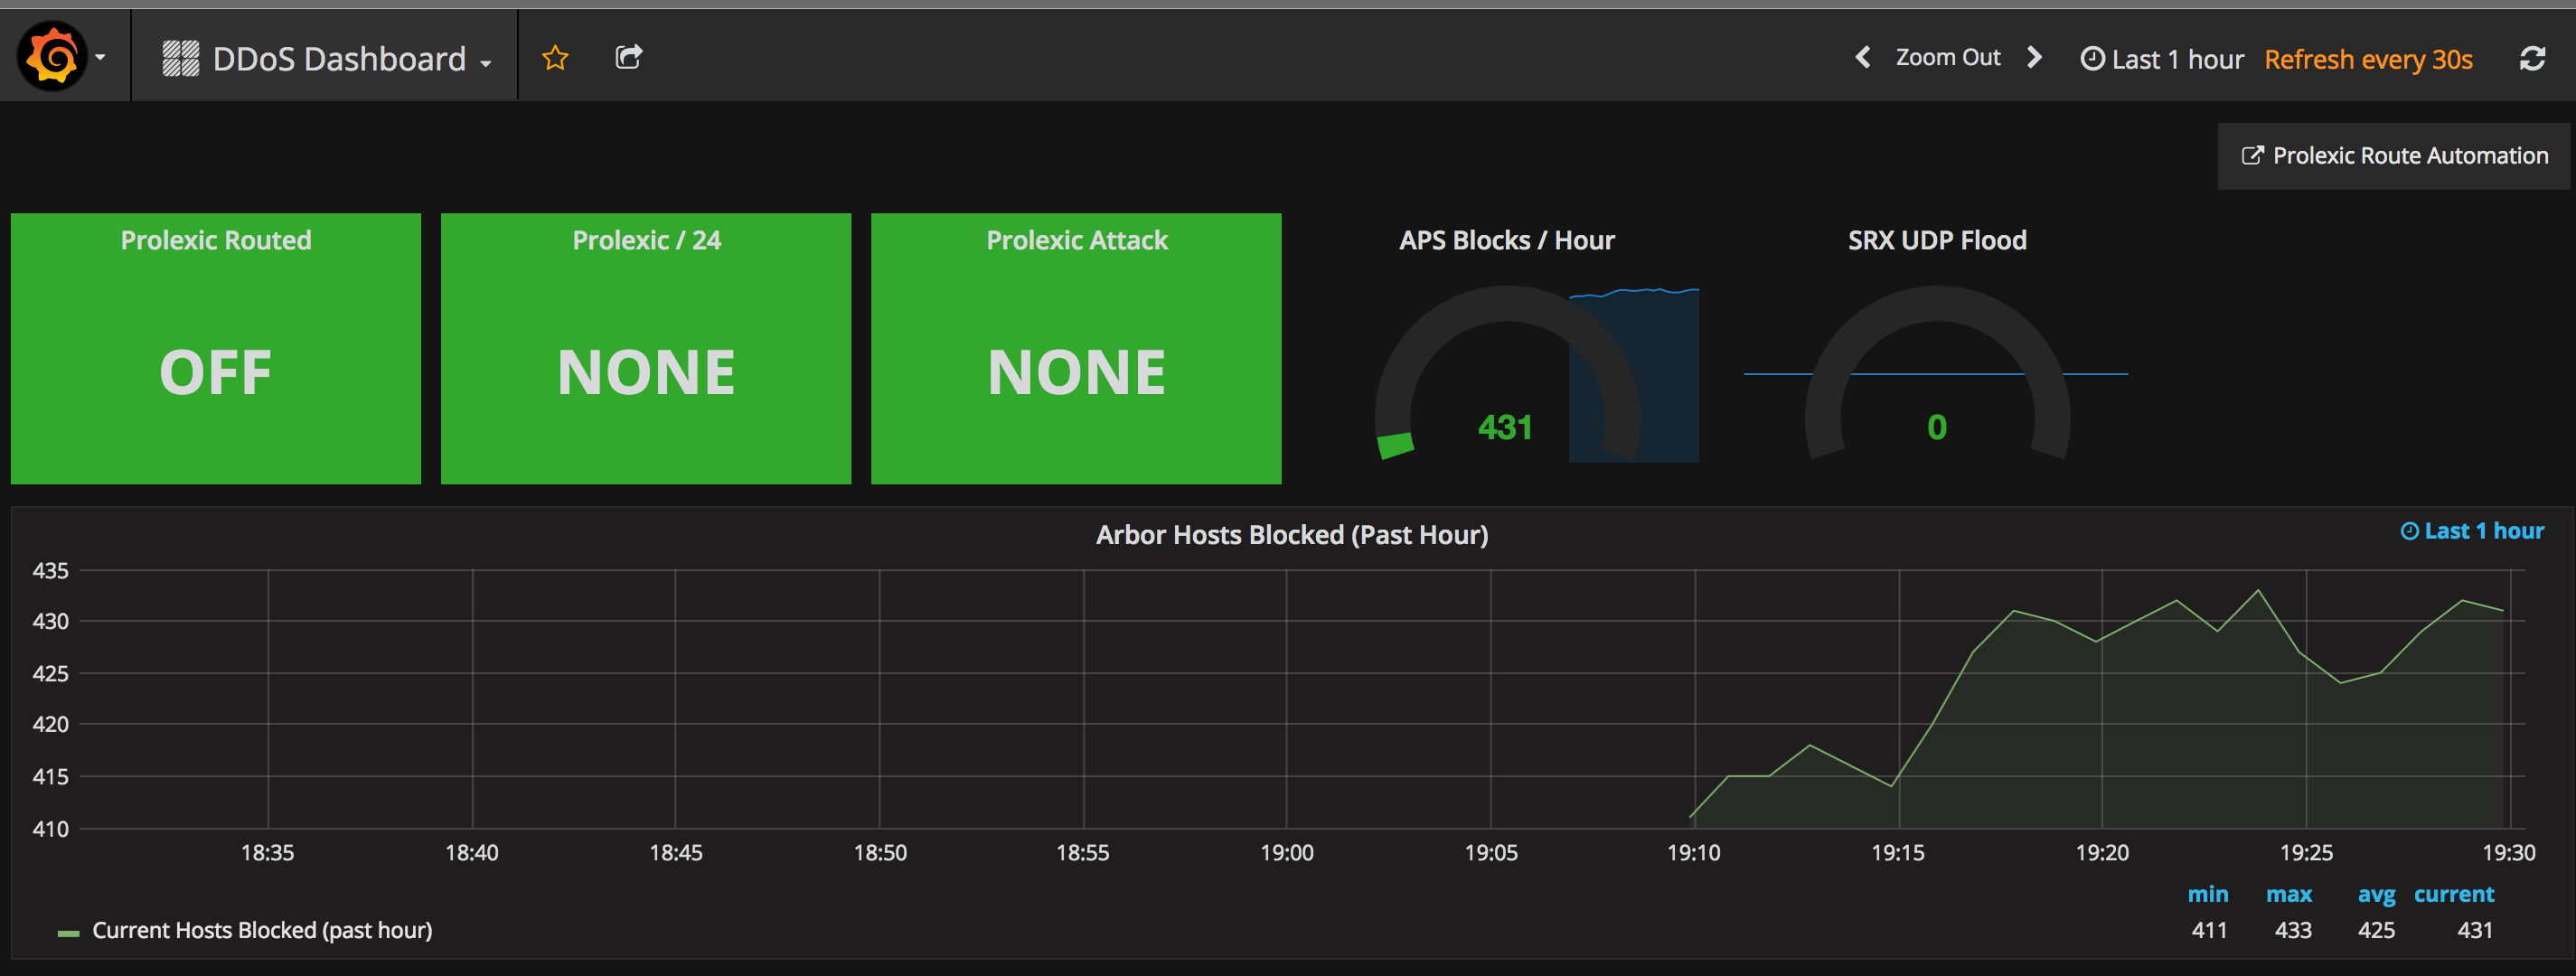Image resolution: width=2576 pixels, height=976 pixels.
Task: Share the dashboard via share icon
Action: click(628, 57)
